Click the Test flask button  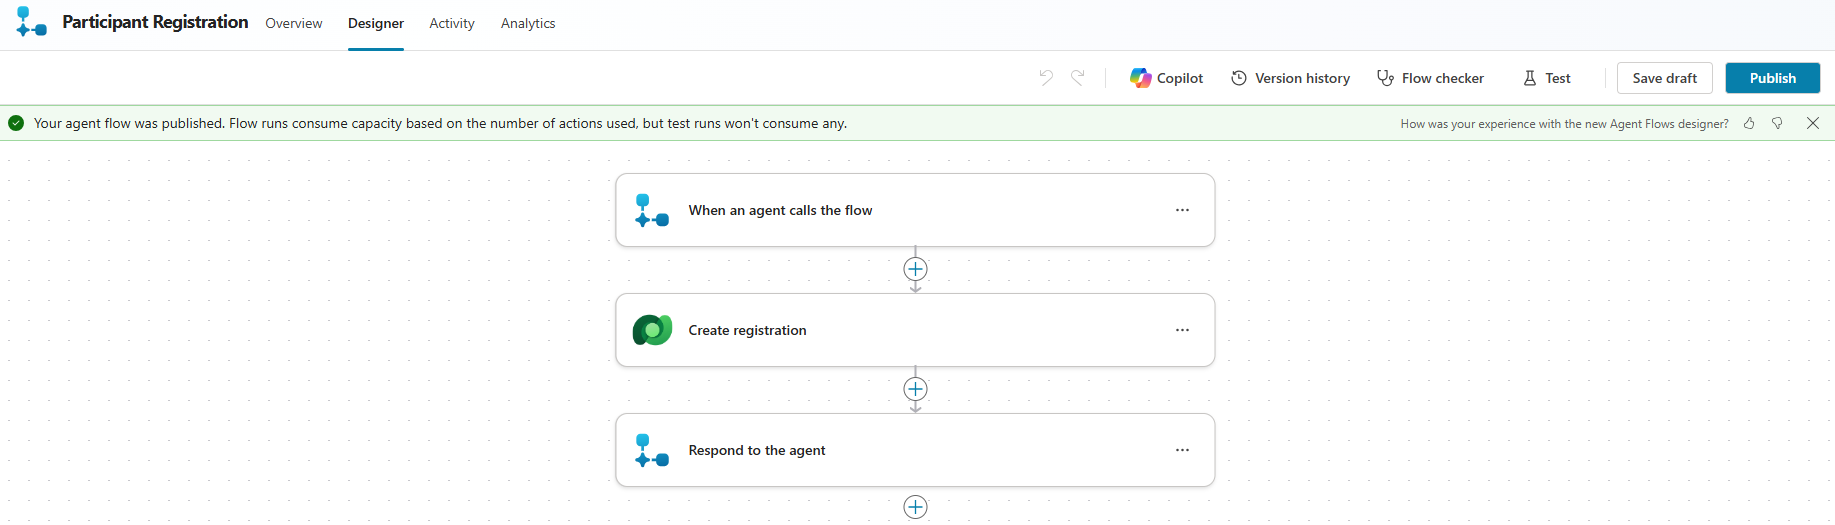[1546, 78]
